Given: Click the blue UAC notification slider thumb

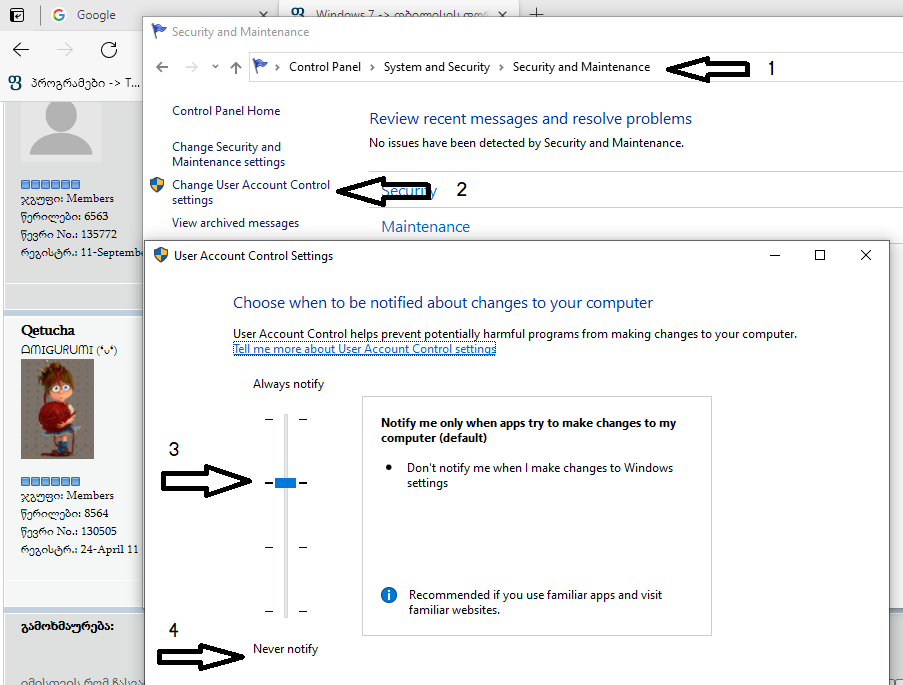Looking at the screenshot, I should click(x=285, y=483).
